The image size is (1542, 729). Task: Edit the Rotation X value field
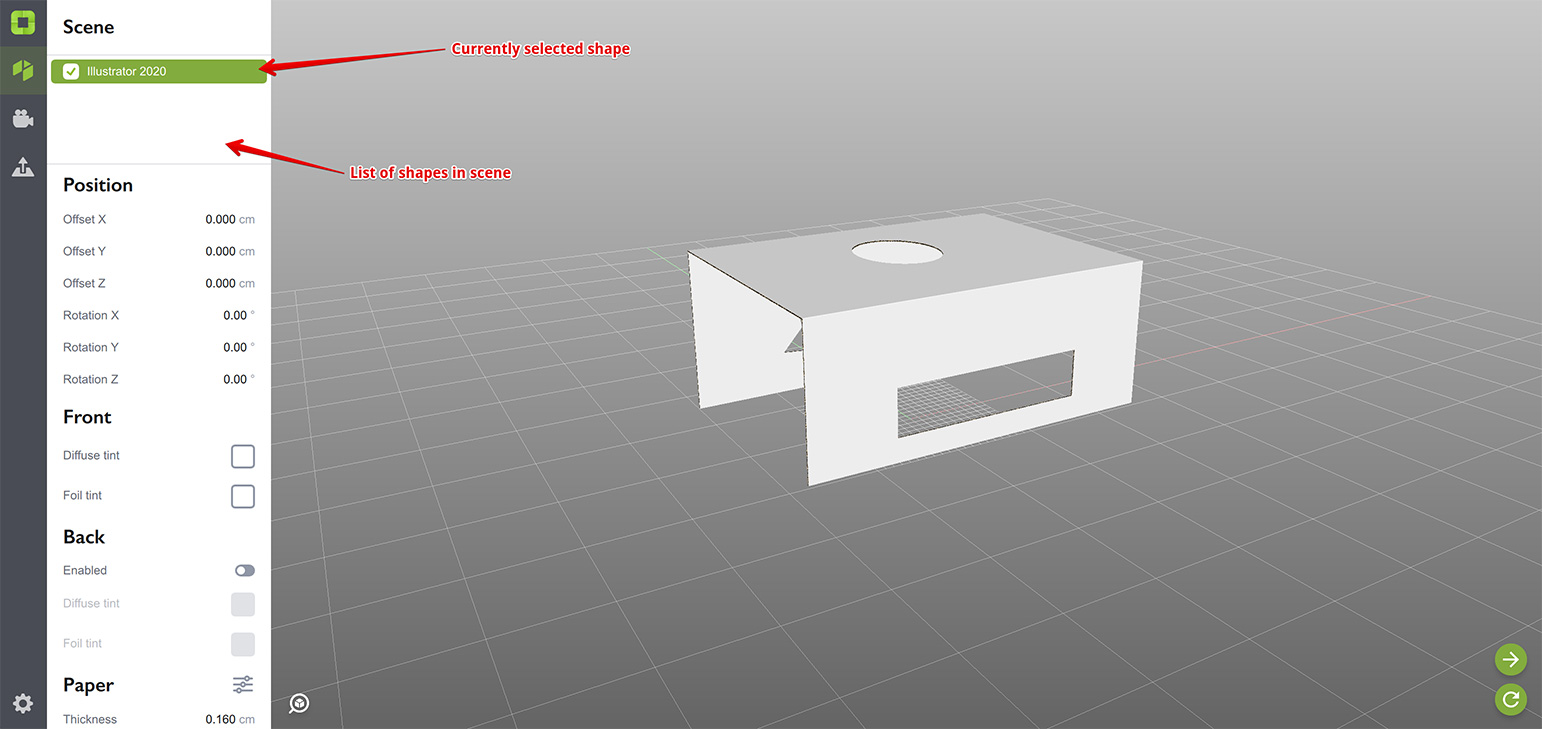(234, 315)
